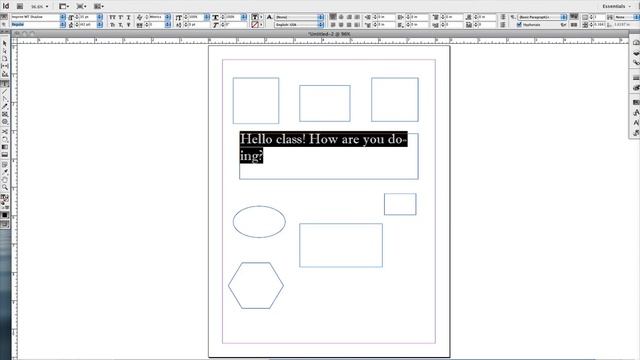Screen dimensions: 640x360
Task: Open the Screen Mode dropdown in application bar
Action: click(81, 6)
